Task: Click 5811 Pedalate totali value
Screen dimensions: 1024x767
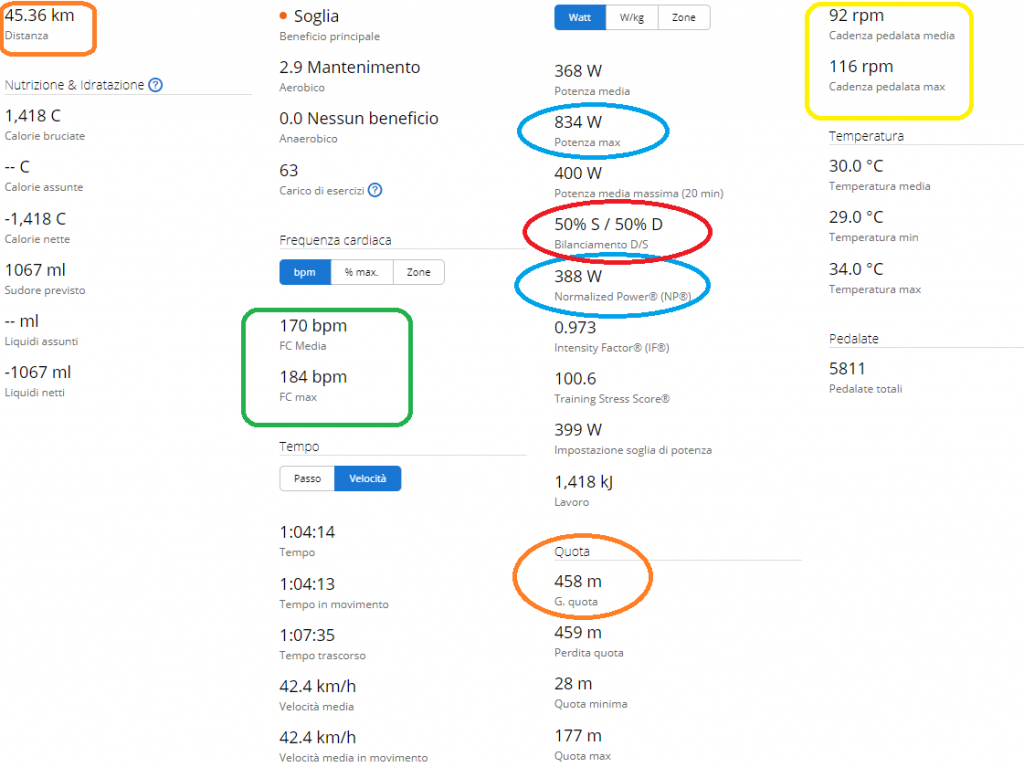Action: pos(847,369)
